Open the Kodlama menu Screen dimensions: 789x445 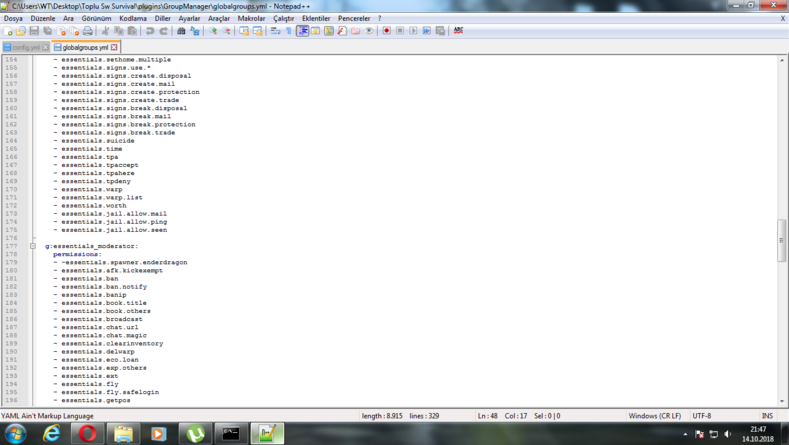[133, 19]
